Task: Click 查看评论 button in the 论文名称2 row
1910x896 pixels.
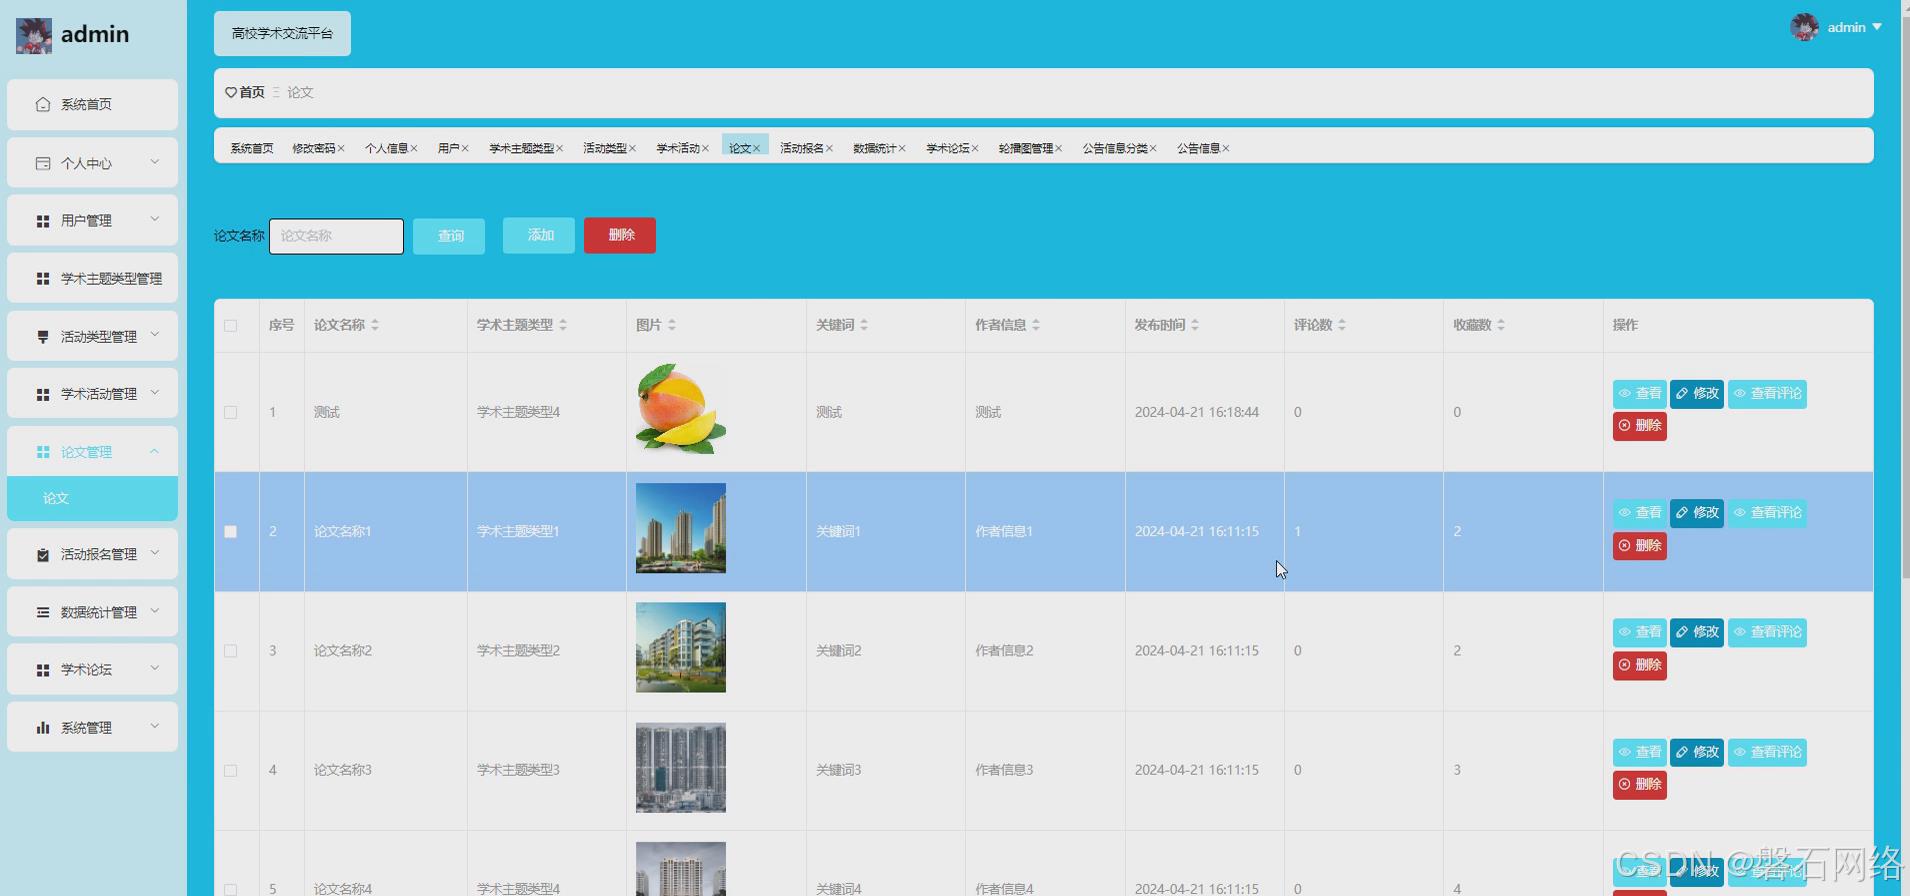Action: tap(1767, 632)
